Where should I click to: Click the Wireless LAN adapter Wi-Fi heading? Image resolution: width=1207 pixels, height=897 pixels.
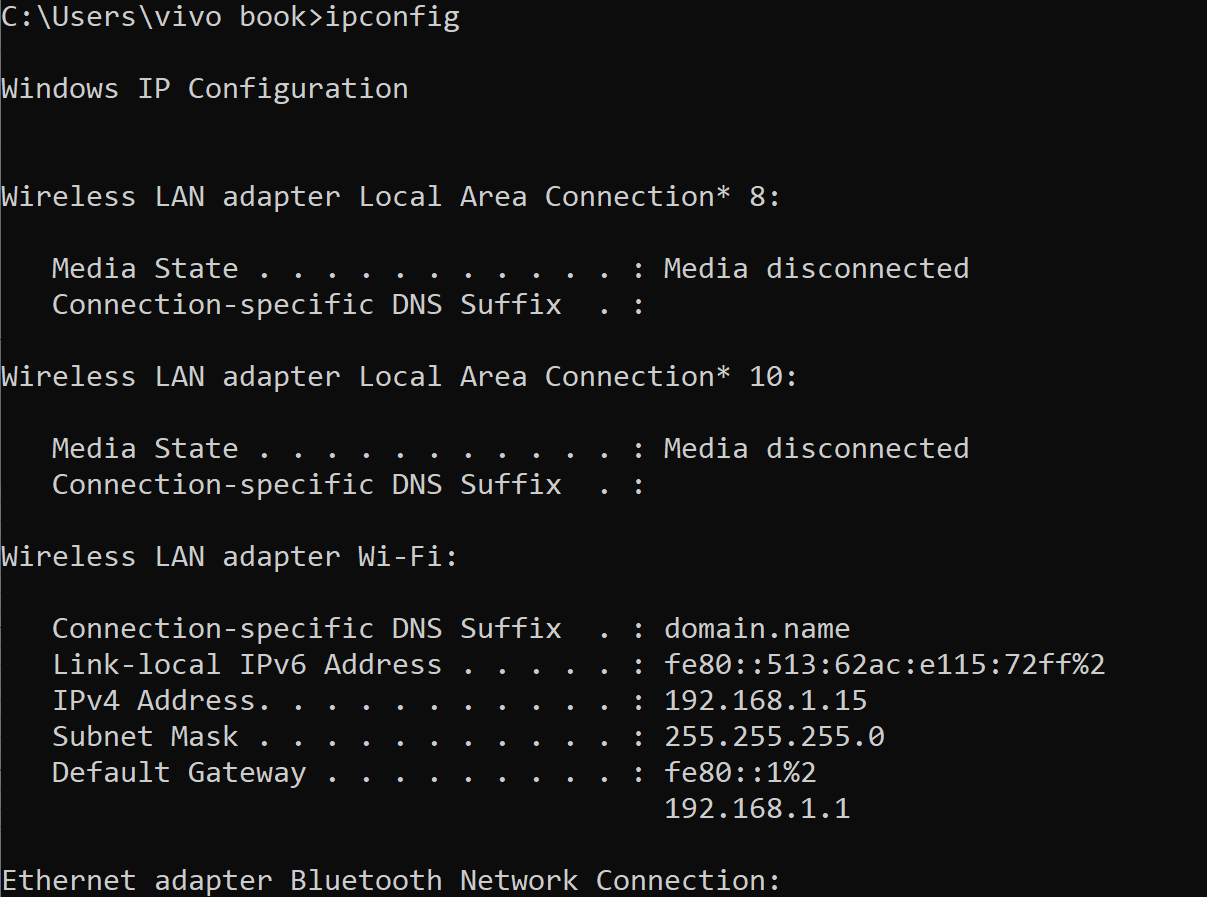[229, 557]
